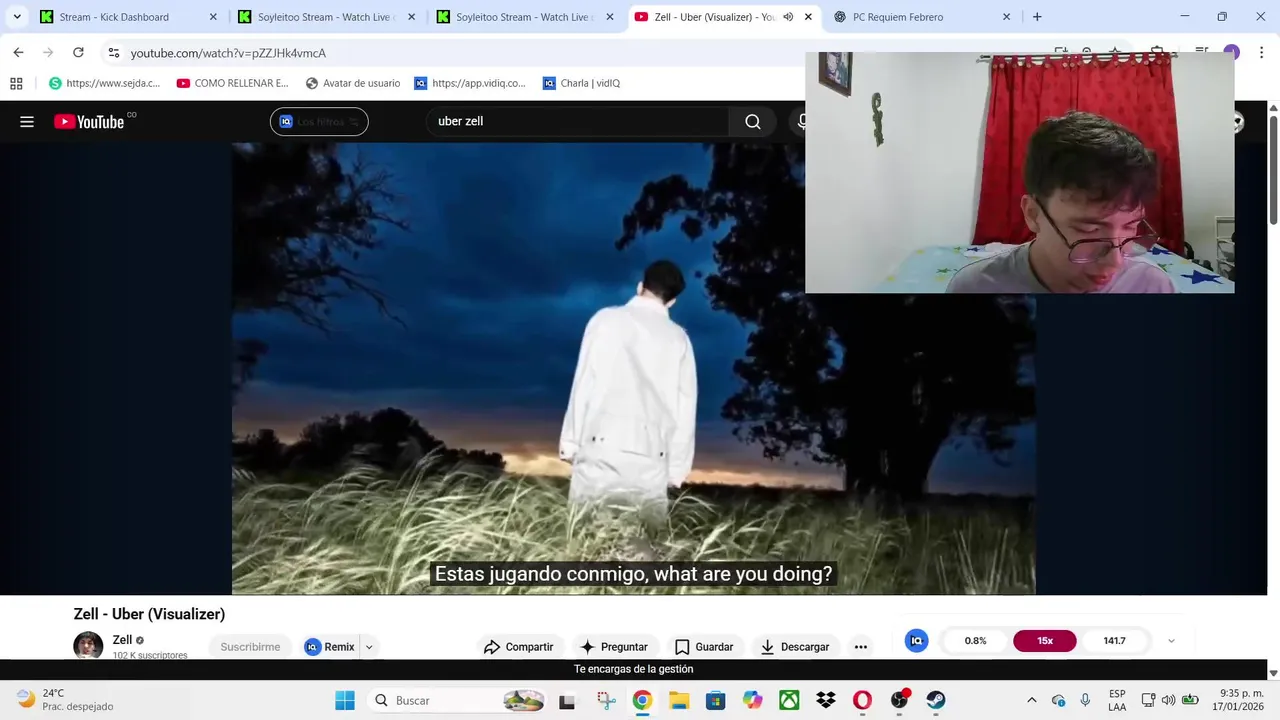Open Task View from the taskbar

[x=567, y=701]
